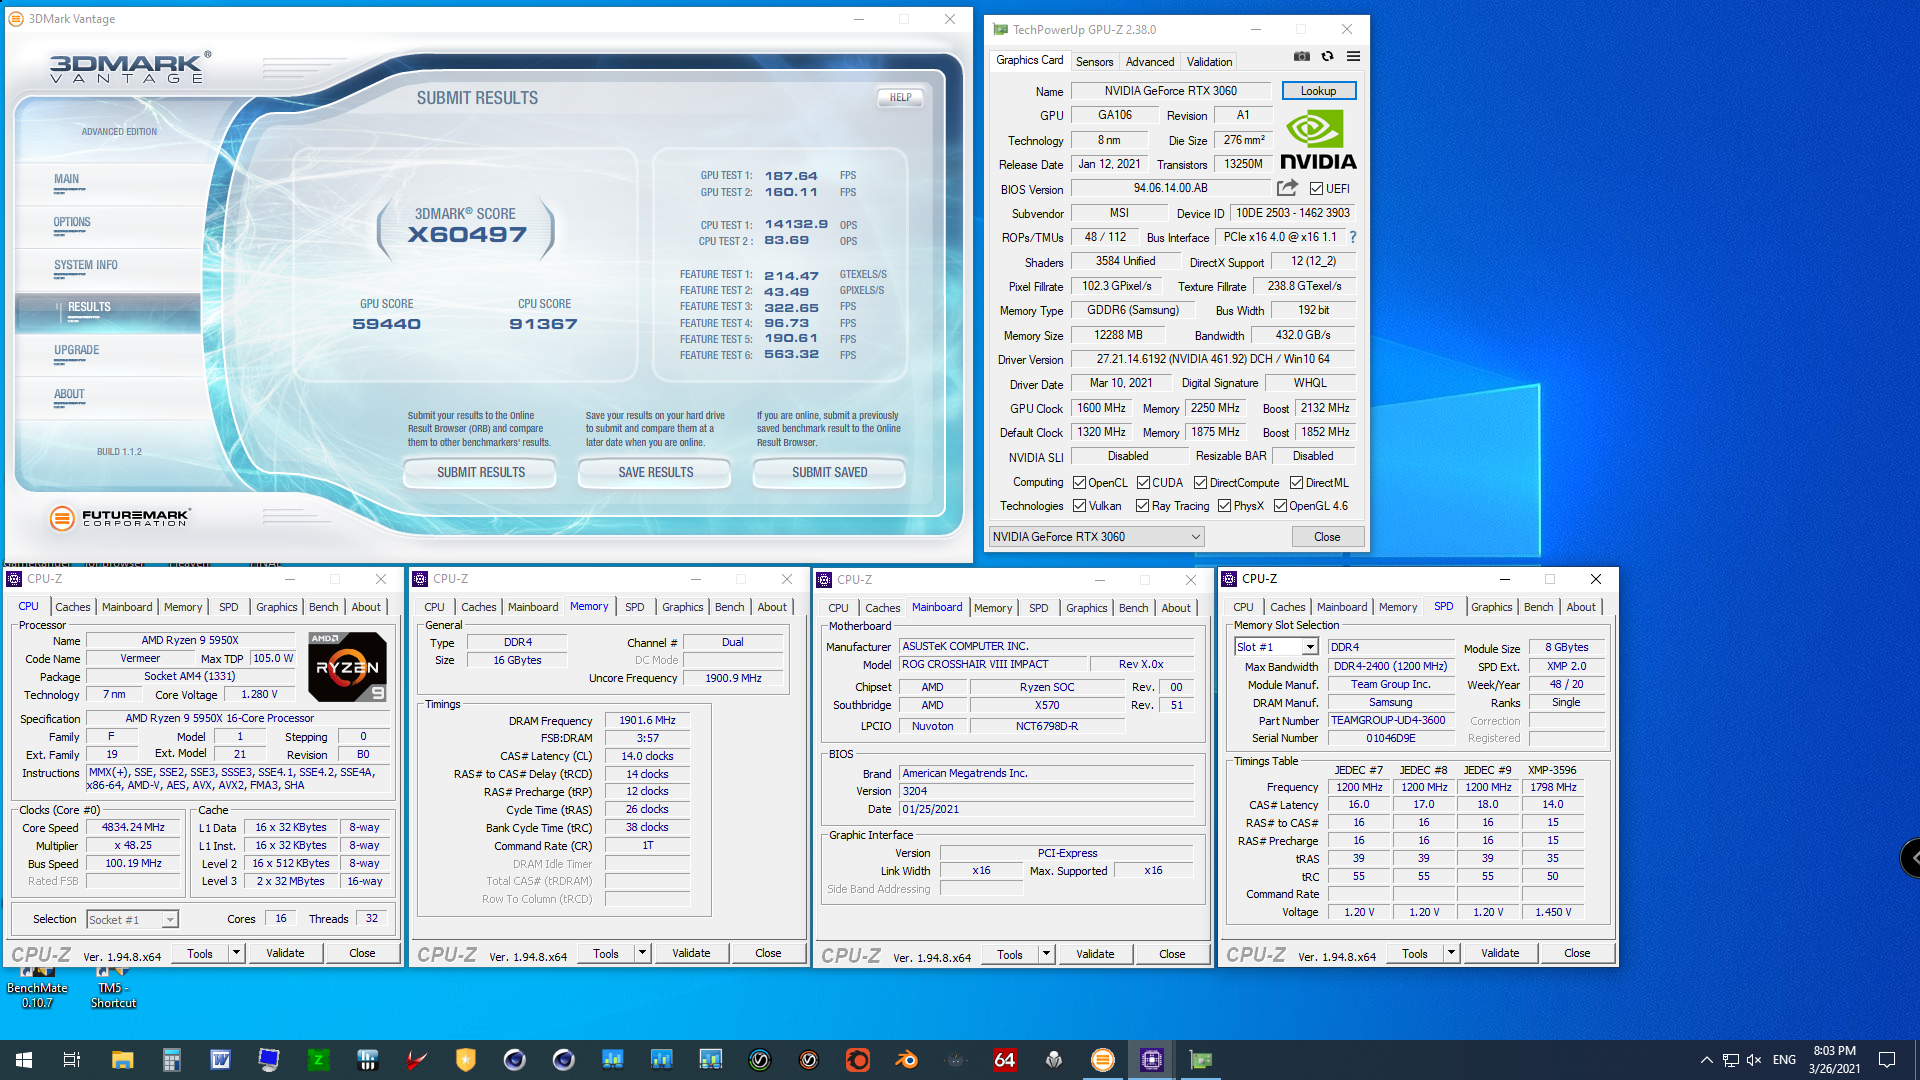Open System Info in 3DMark sidebar
This screenshot has height=1080, width=1920.
click(x=86, y=266)
